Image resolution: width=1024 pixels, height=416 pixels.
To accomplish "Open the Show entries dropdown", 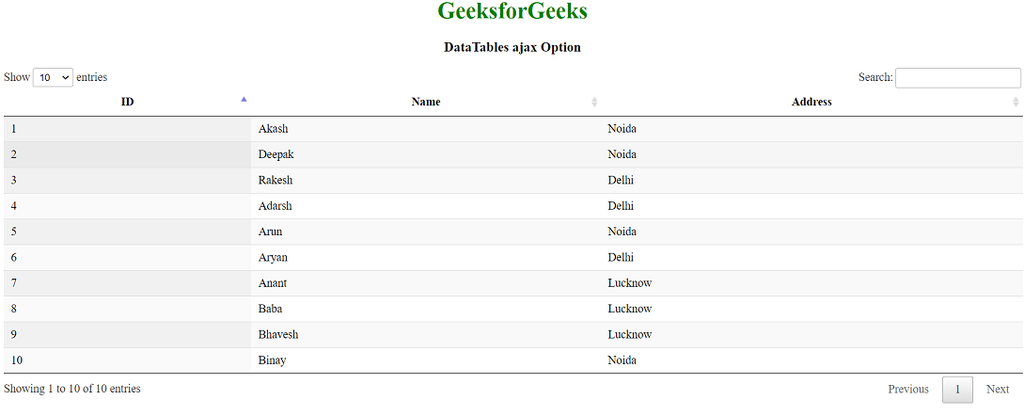I will 53,77.
